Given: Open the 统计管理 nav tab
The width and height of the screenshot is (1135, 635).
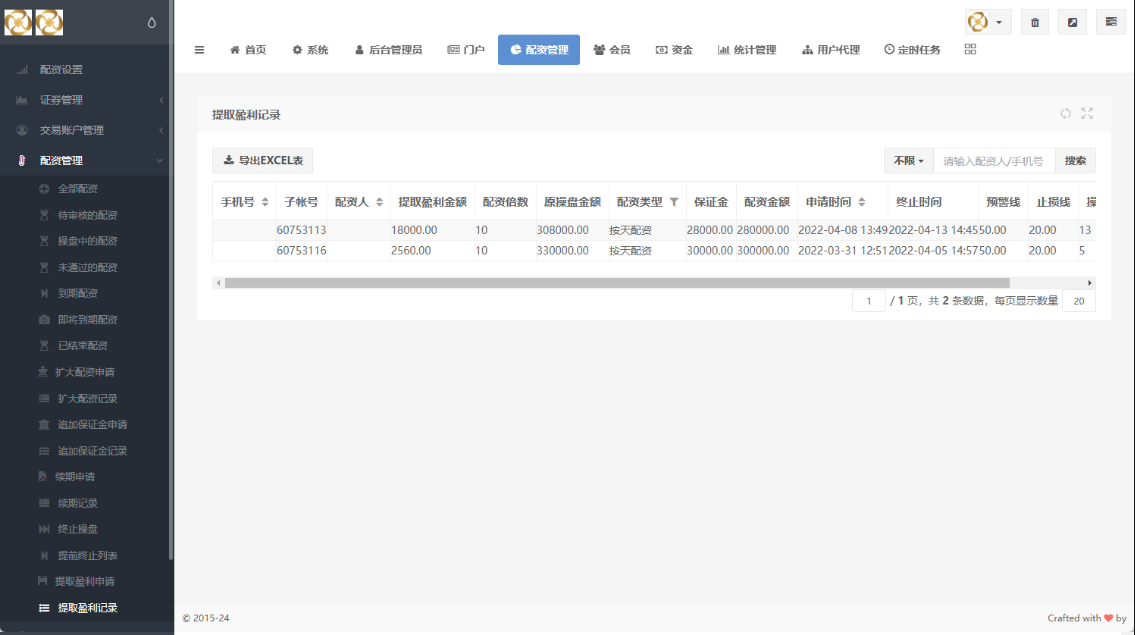Looking at the screenshot, I should (747, 50).
